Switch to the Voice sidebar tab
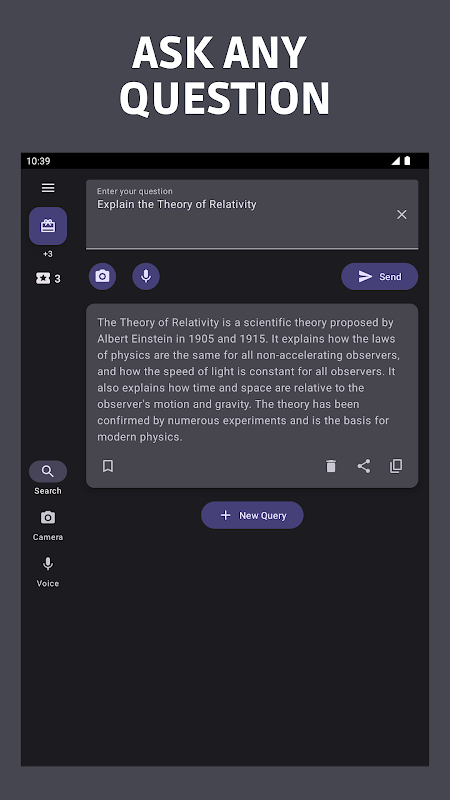The height and width of the screenshot is (800, 450). 48,571
